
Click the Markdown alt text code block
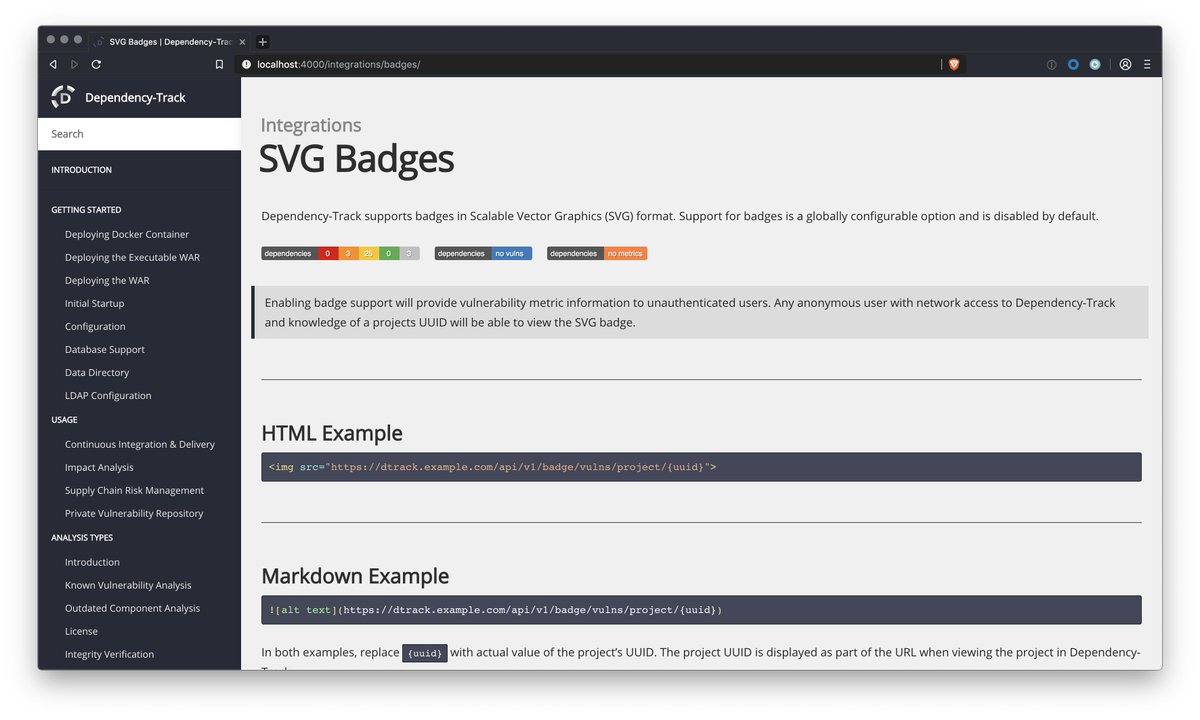[x=701, y=610]
